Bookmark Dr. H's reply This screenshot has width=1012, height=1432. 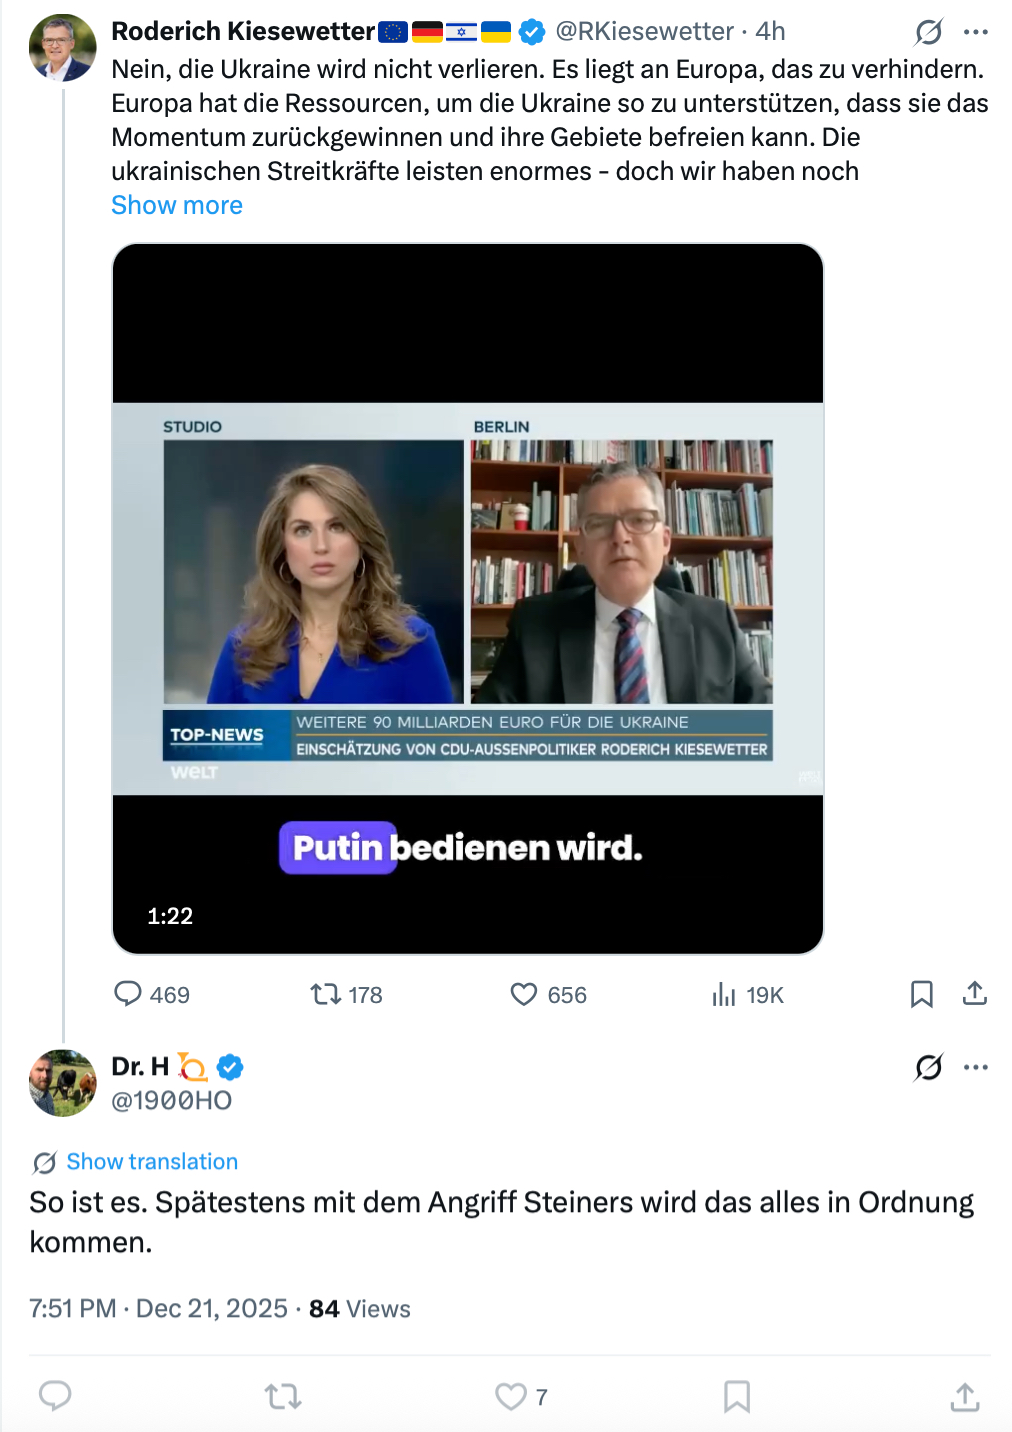coord(737,1396)
